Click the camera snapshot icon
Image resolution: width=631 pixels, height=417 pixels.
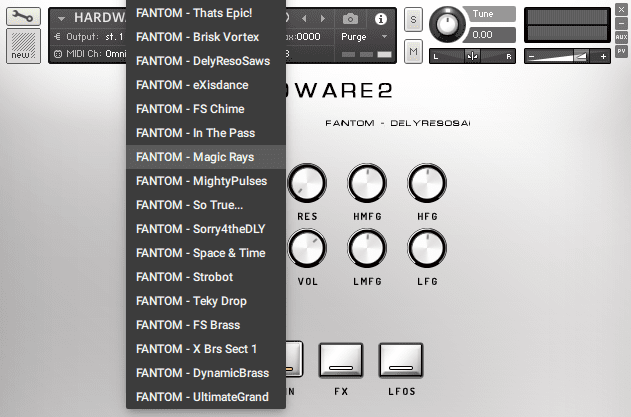pos(350,19)
